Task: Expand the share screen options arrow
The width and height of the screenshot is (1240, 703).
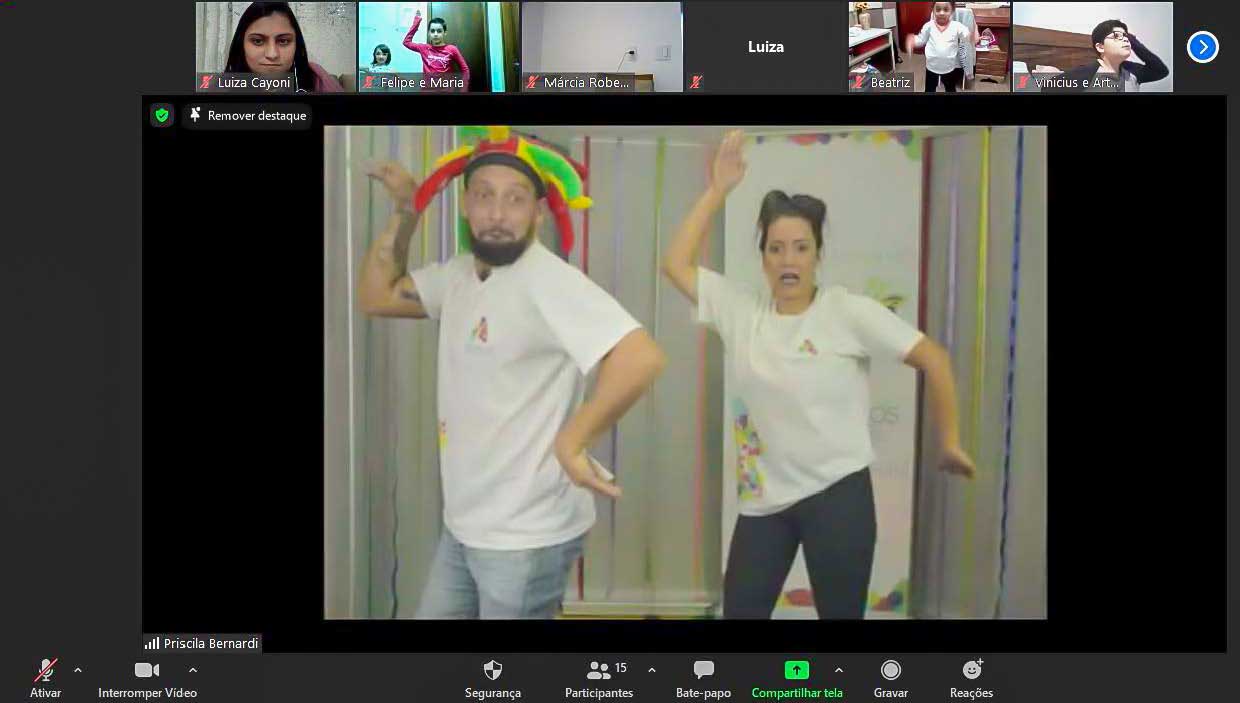Action: pos(839,670)
